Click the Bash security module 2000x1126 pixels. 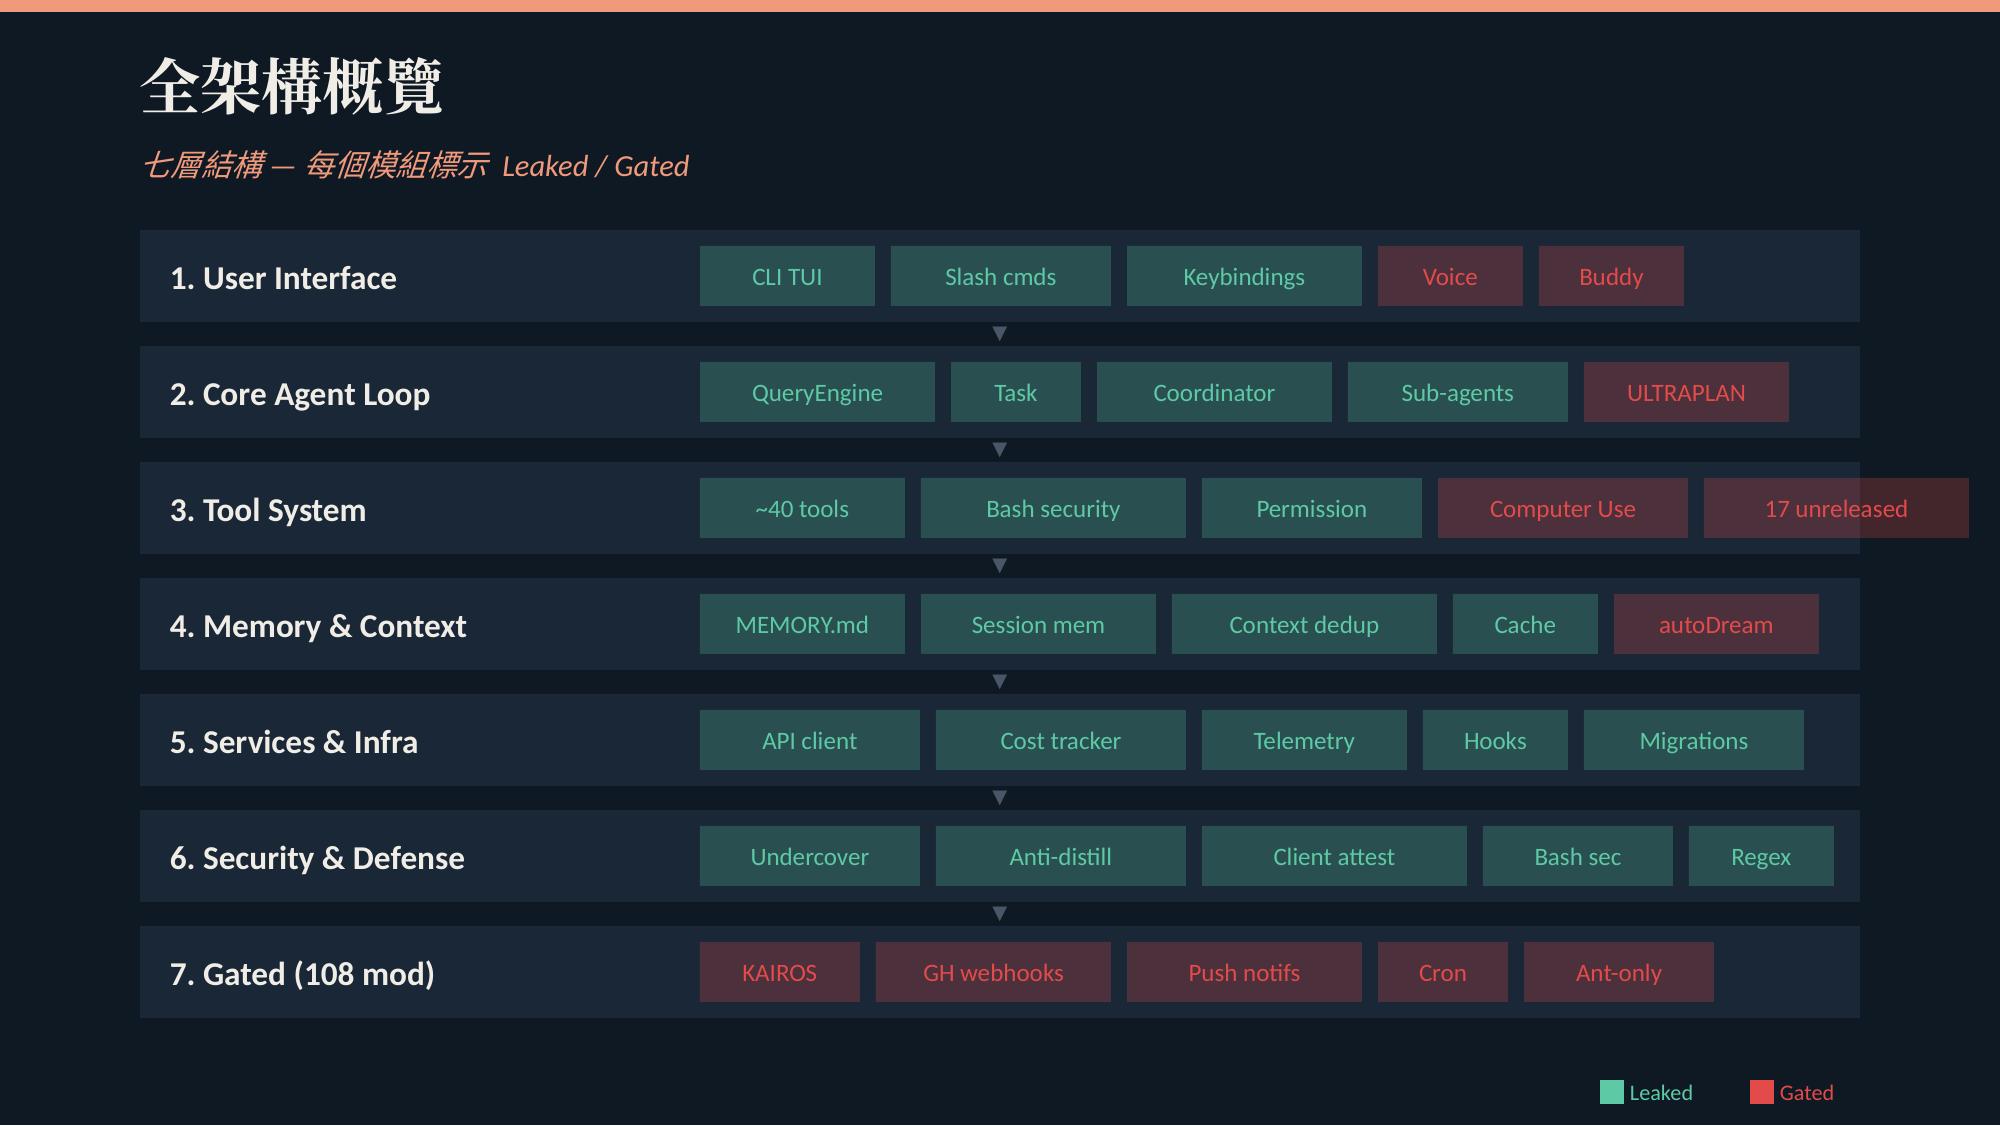tap(1053, 508)
